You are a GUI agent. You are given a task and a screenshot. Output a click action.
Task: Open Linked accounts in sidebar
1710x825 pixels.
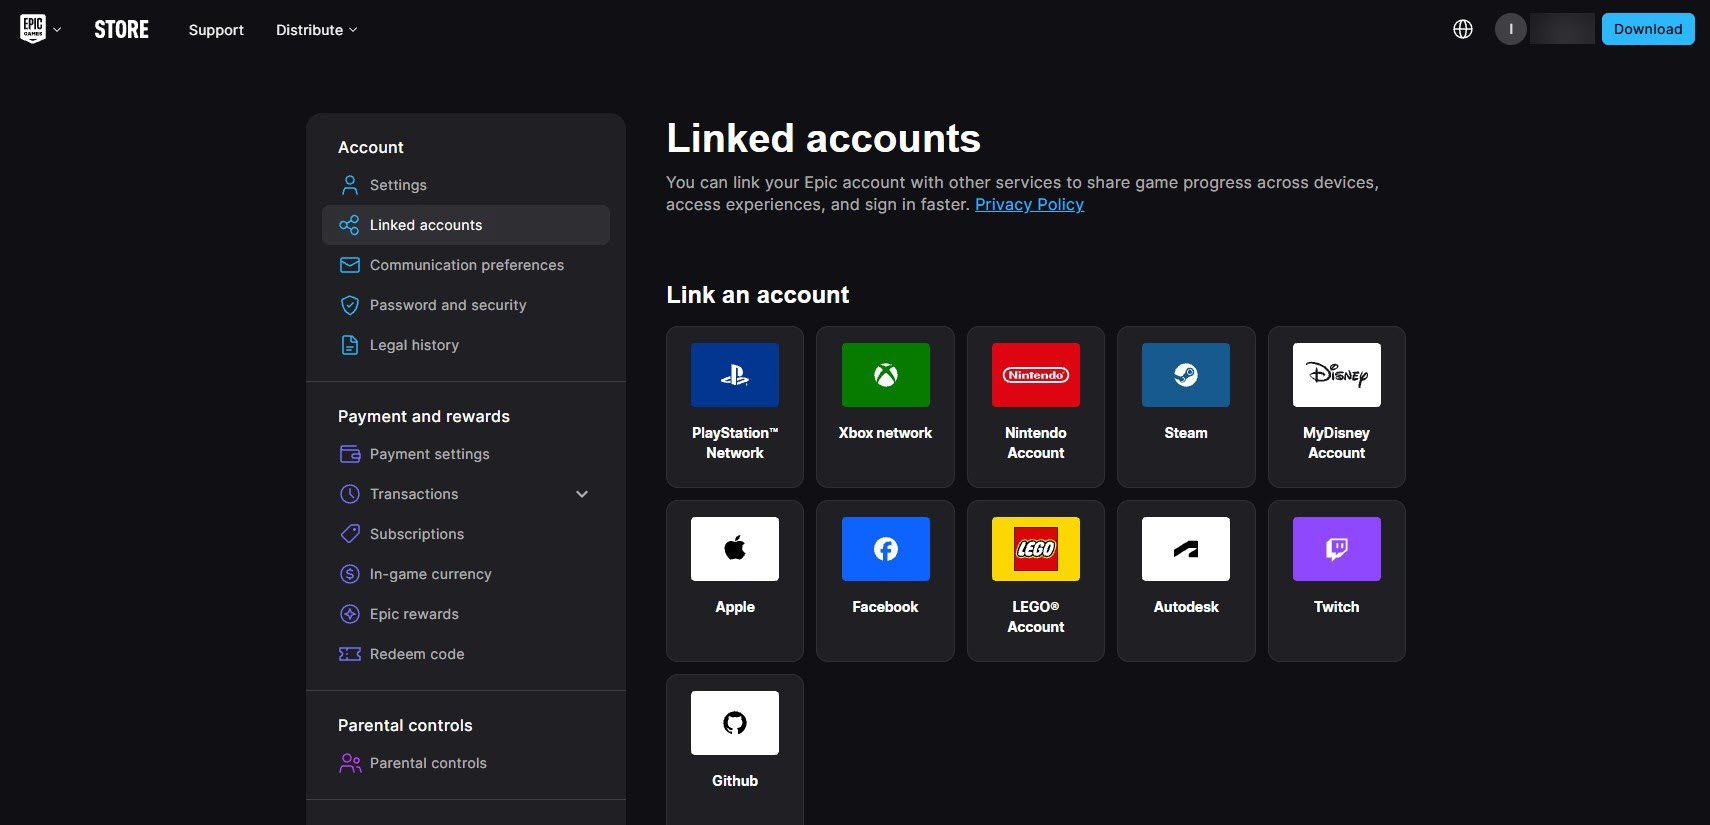coord(466,225)
